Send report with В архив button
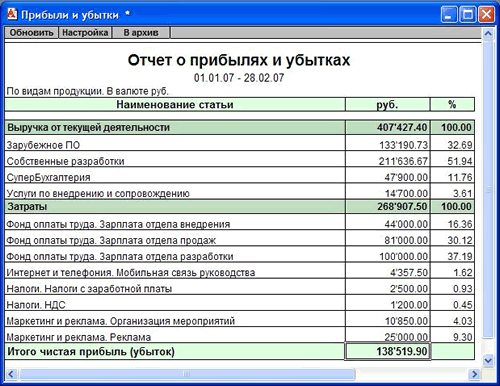This screenshot has height=386, width=500. point(141,33)
